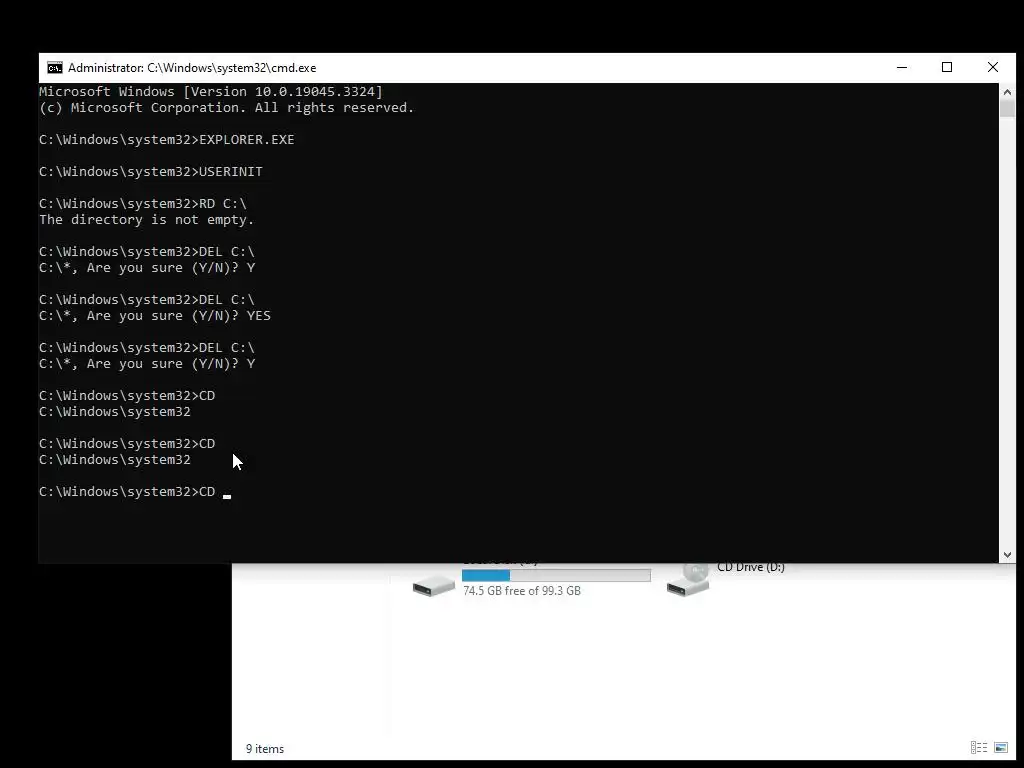Click the 'USERINIT' command line
The image size is (1024, 768).
point(151,172)
